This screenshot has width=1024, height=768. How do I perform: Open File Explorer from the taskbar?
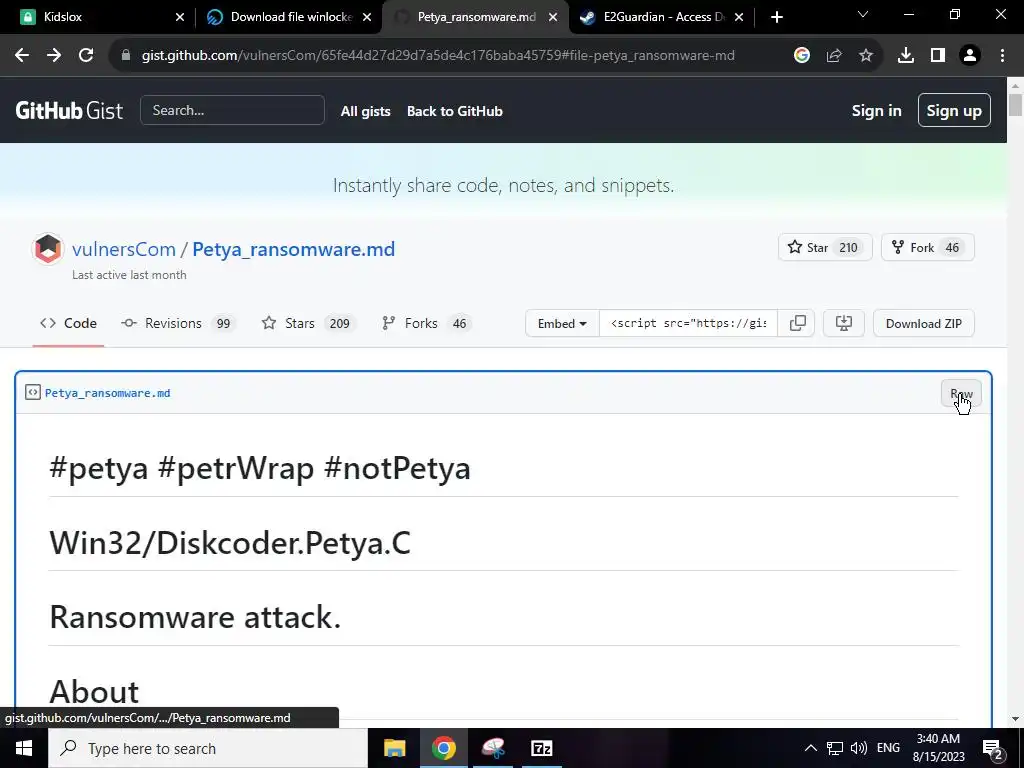click(395, 748)
